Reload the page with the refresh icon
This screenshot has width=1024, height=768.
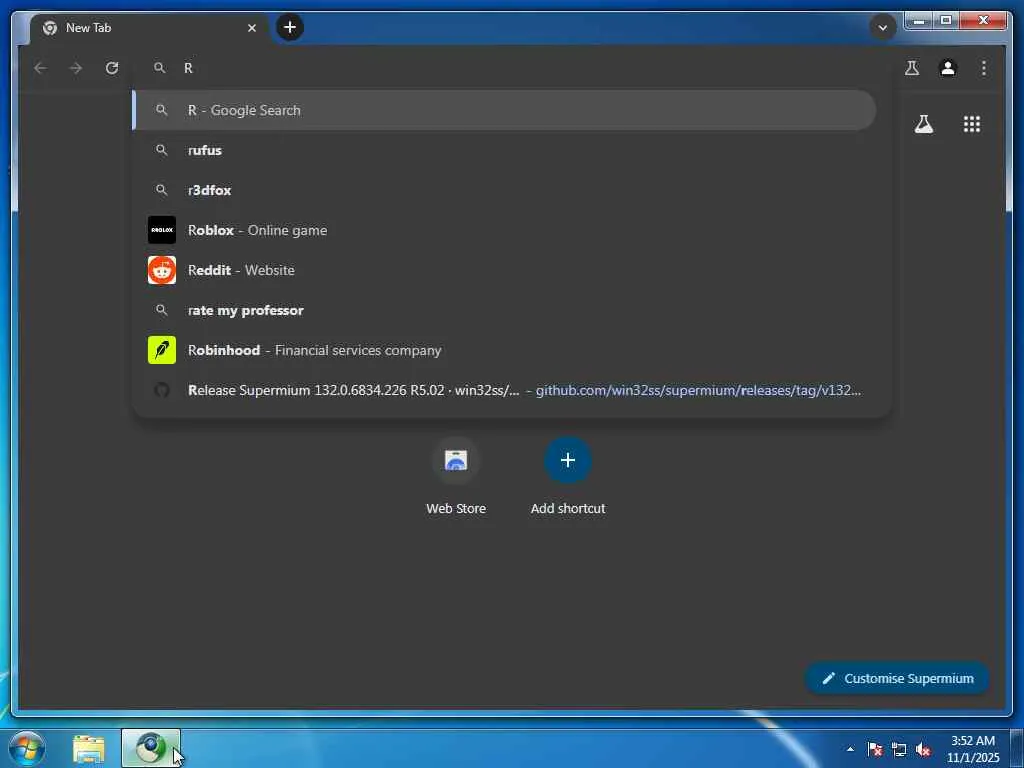[112, 68]
